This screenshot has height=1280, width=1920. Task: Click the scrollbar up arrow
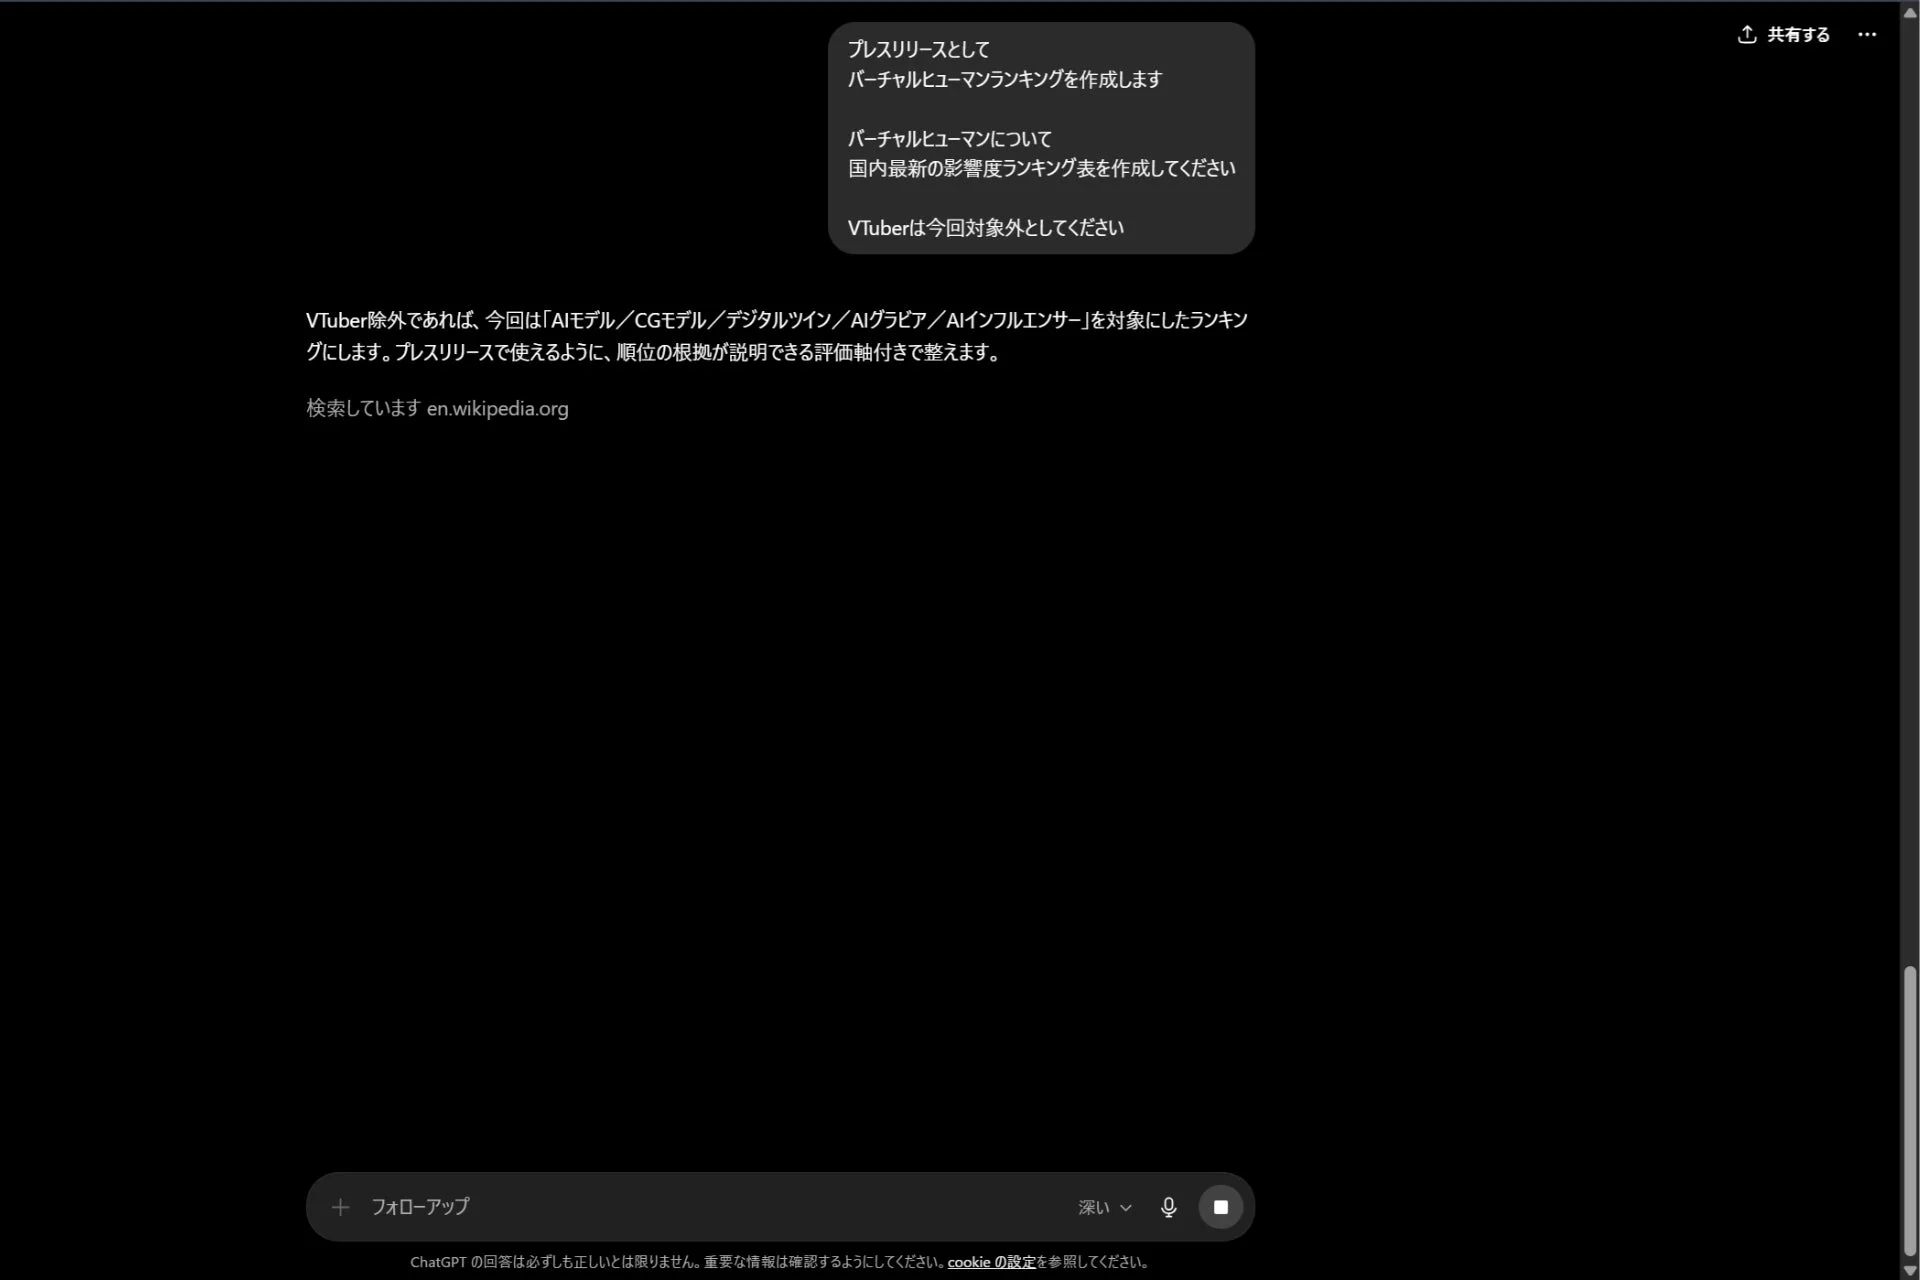1910,13
